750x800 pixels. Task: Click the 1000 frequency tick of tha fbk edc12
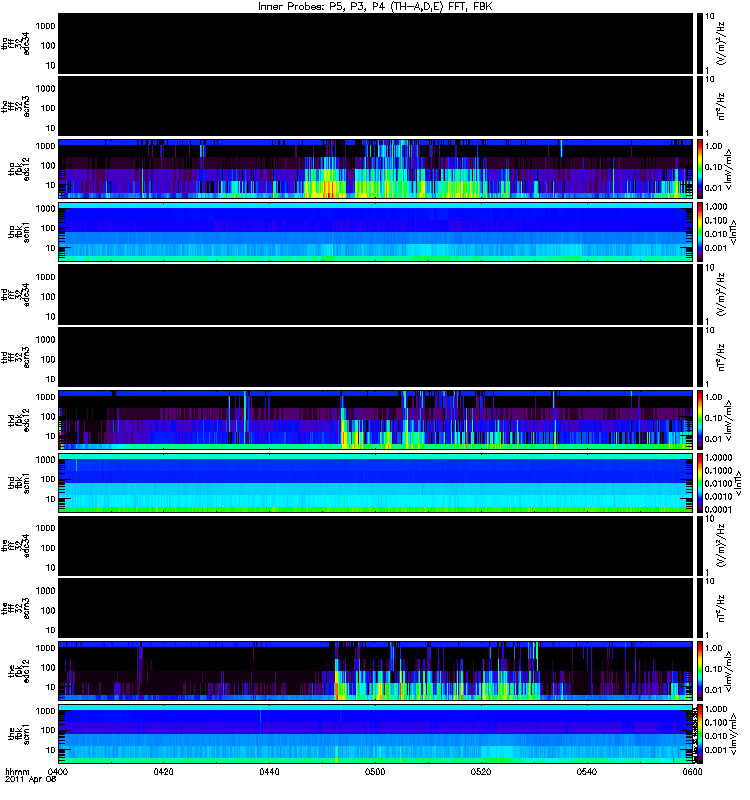(x=45, y=146)
